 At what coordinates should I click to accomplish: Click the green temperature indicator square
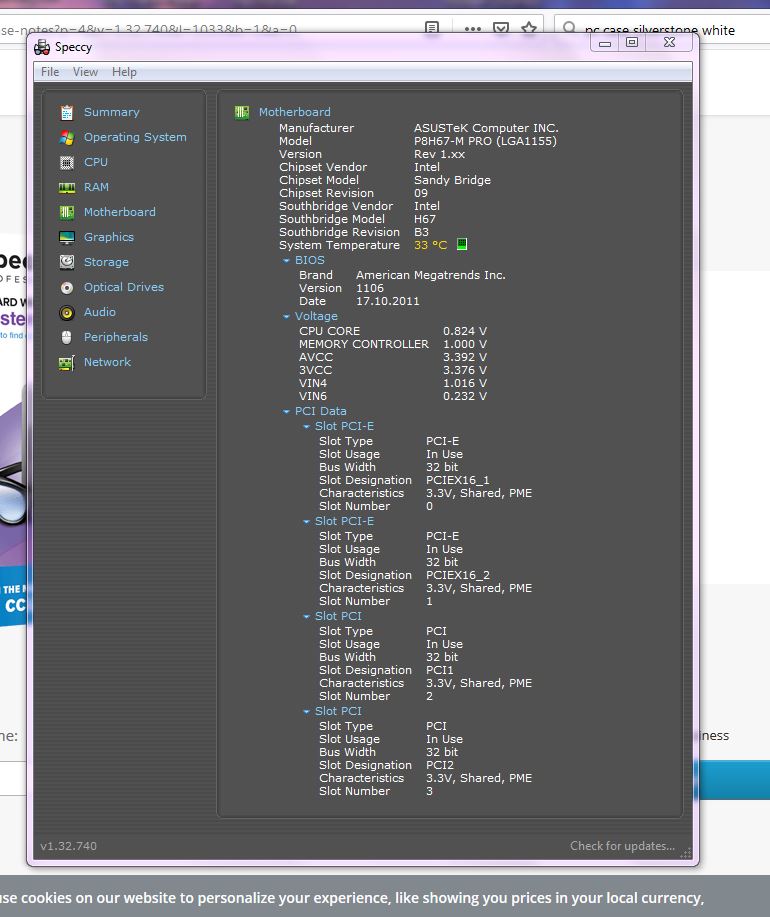462,244
